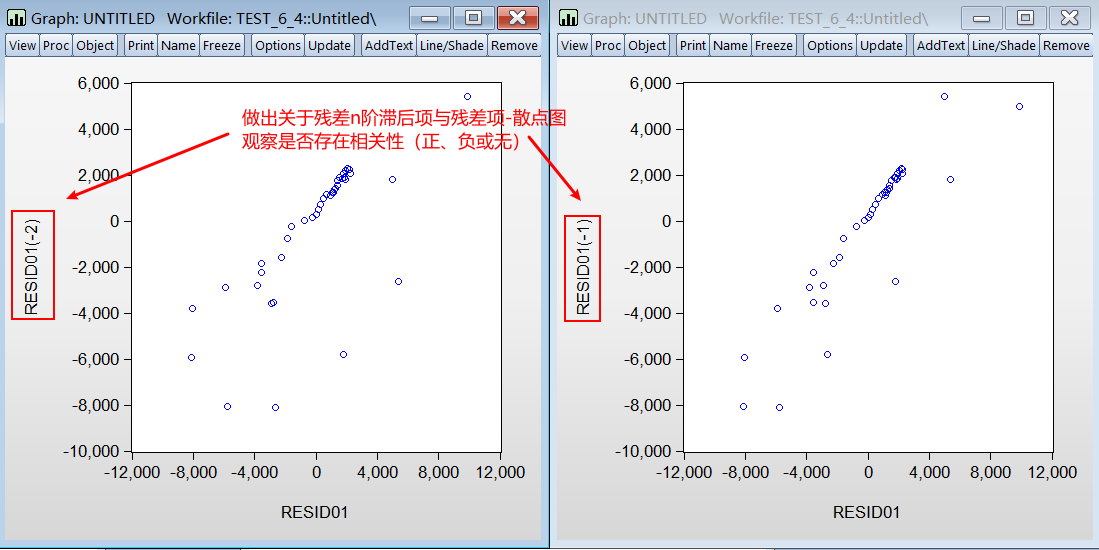Close the left graph window
Screen dimensions: 1099x550
coord(518,18)
